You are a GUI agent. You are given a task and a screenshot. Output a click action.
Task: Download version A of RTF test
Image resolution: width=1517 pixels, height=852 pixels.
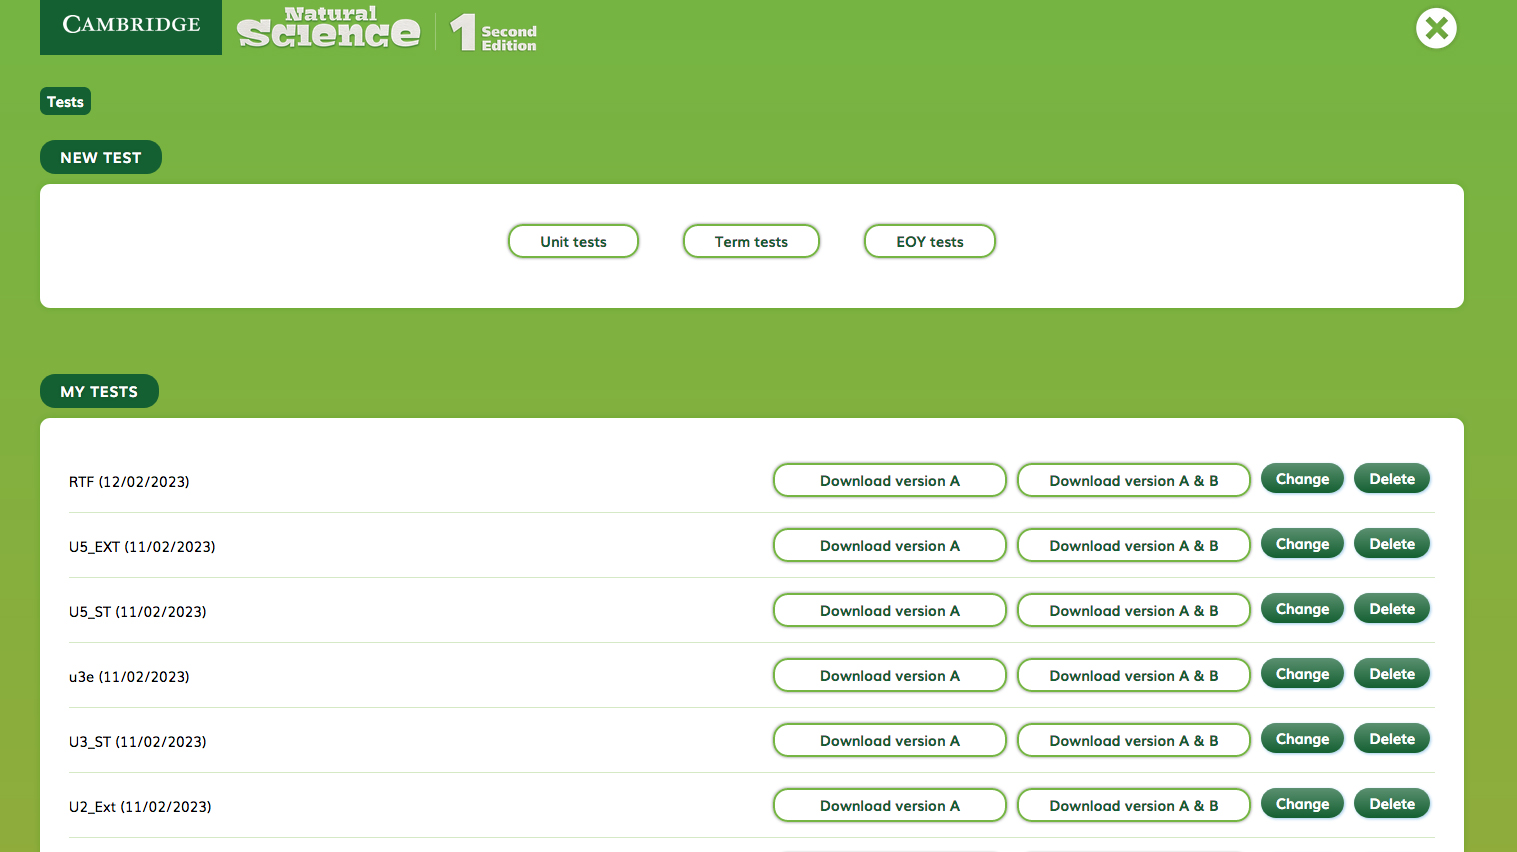(890, 480)
